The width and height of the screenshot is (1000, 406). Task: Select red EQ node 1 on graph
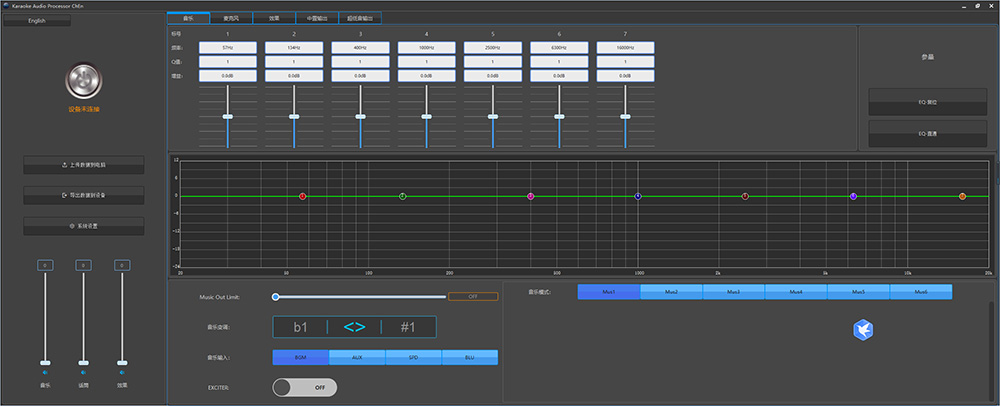point(303,196)
